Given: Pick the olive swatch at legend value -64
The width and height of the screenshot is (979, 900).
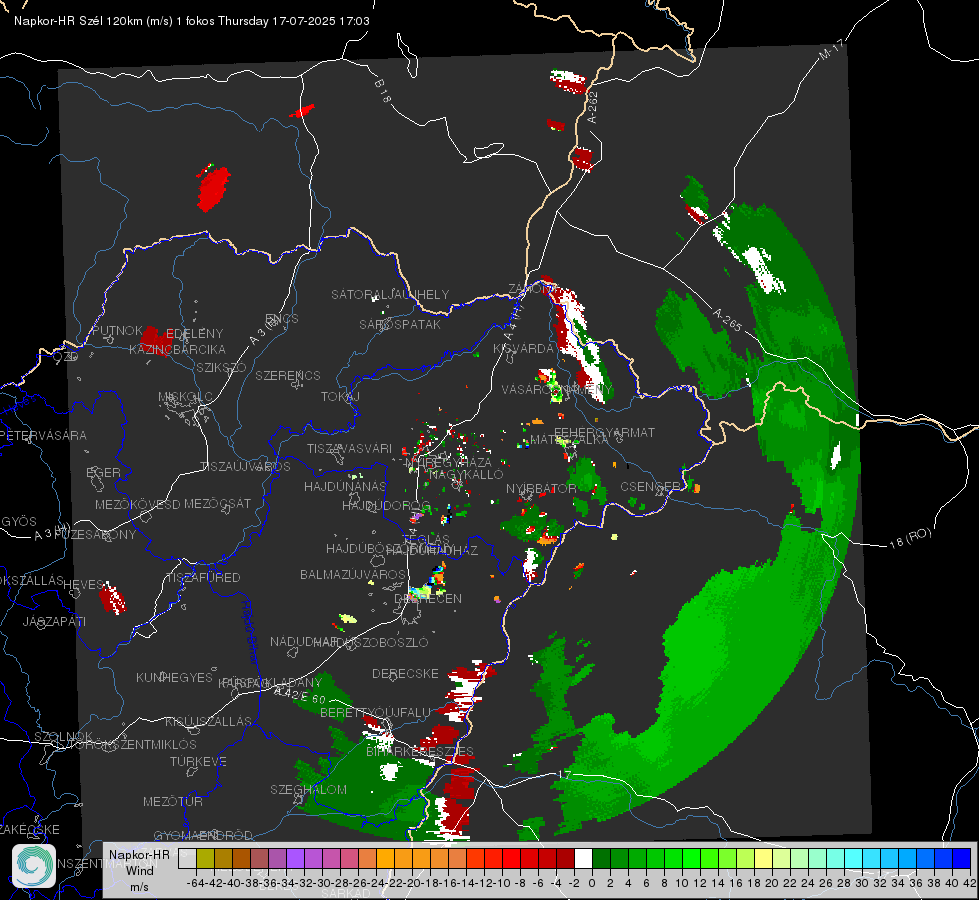Looking at the screenshot, I should [x=205, y=858].
